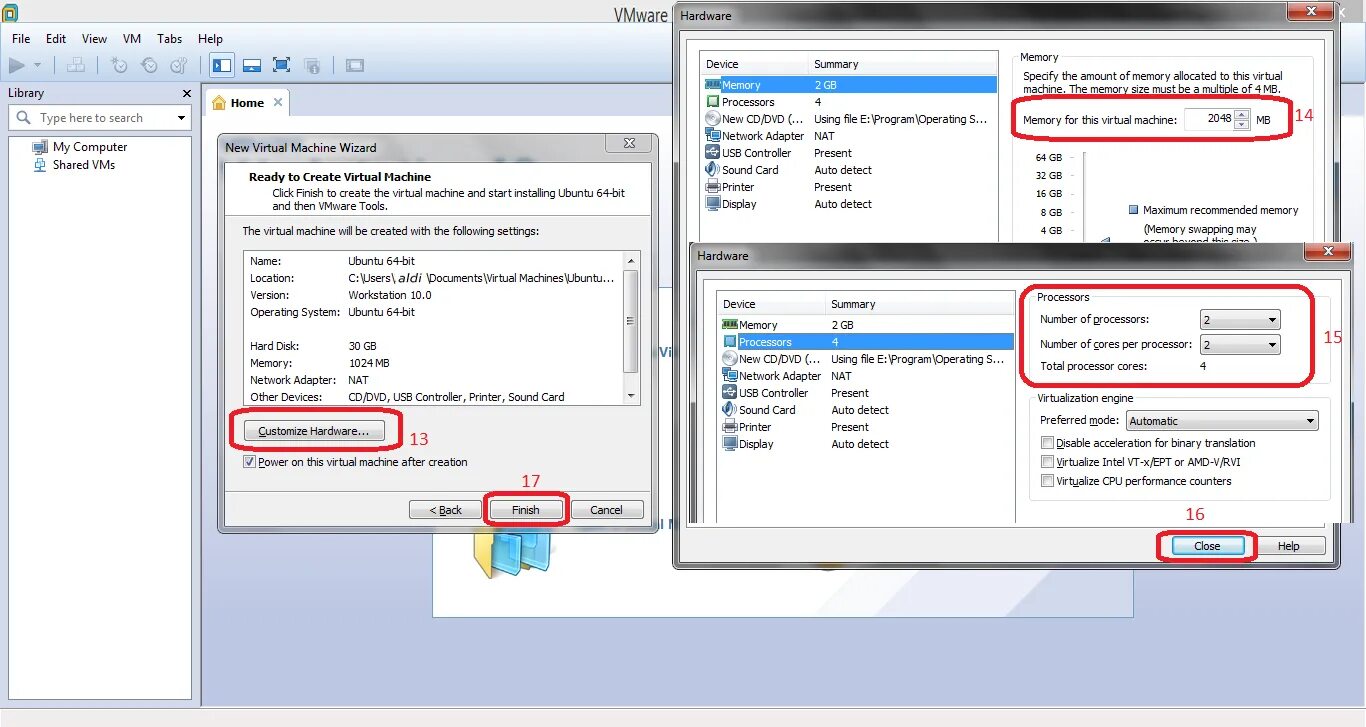Select Display row in lower Hardware window
Image resolution: width=1366 pixels, height=727 pixels.
point(866,444)
